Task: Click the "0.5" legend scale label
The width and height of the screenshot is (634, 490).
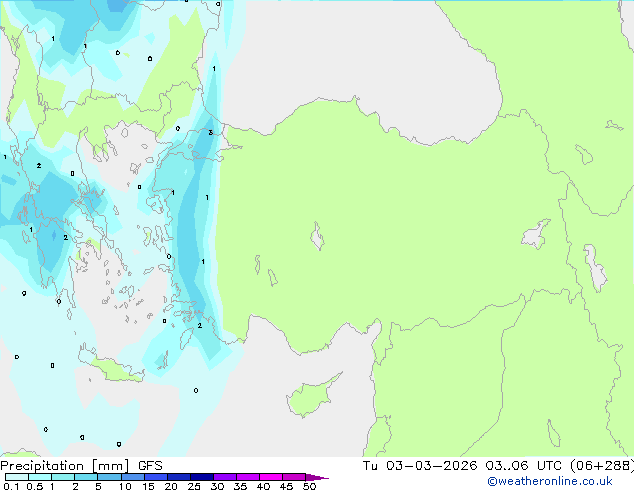Action: coord(34,486)
